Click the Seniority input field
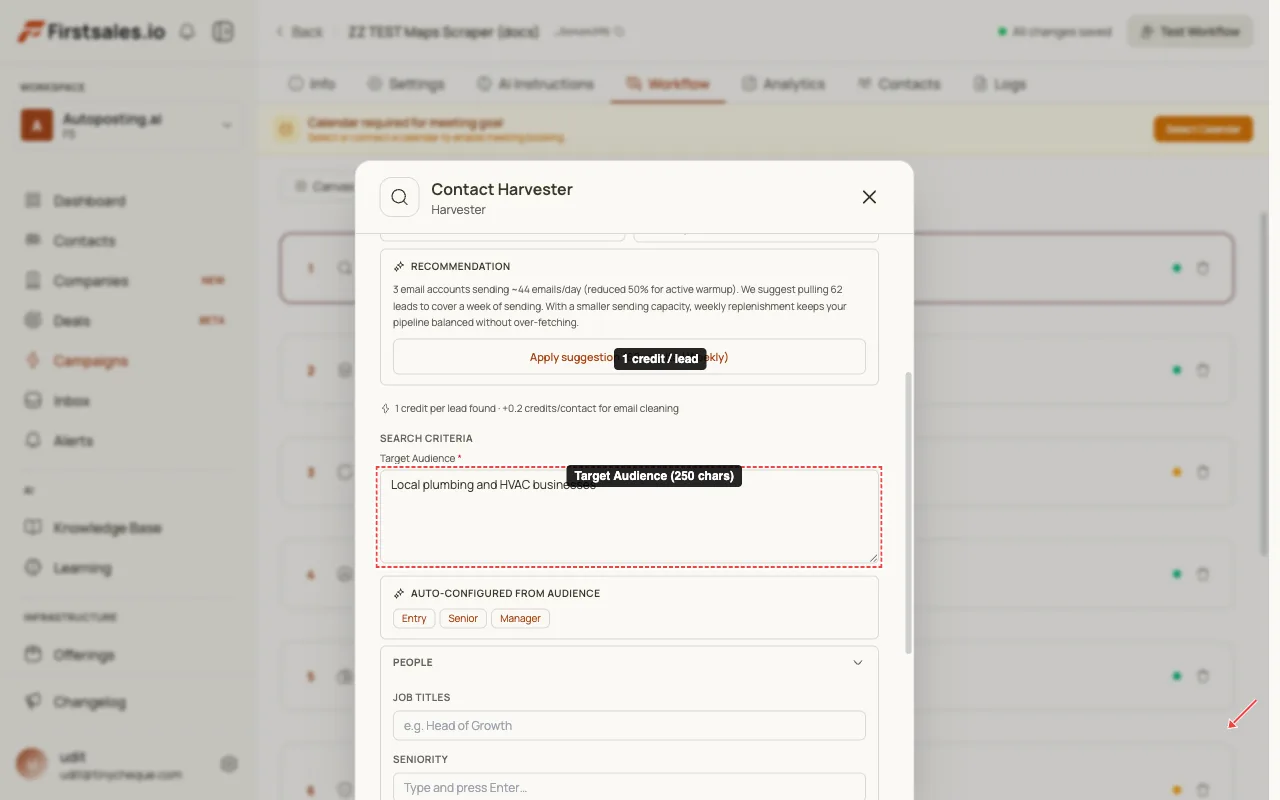This screenshot has width=1280, height=800. pyautogui.click(x=629, y=787)
